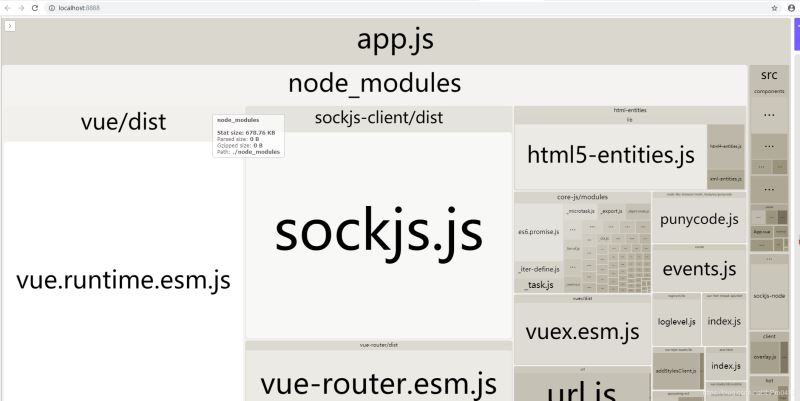The image size is (800, 401).
Task: Open the browser profile avatar icon
Action: pos(791,8)
